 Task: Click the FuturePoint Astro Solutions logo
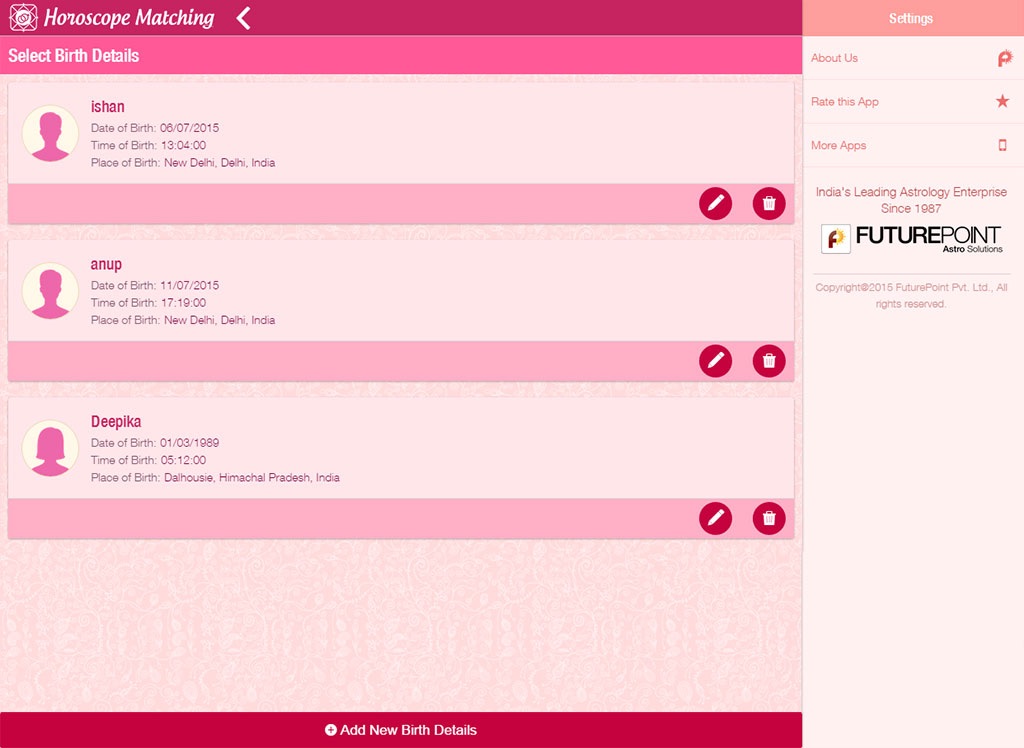(912, 239)
